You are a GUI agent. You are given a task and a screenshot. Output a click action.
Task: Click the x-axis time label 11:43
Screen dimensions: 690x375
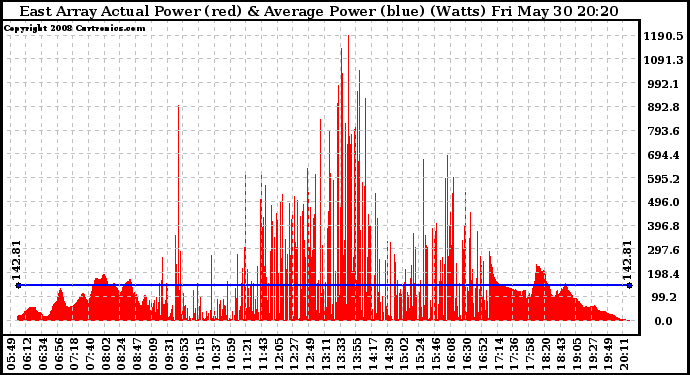pos(263,354)
